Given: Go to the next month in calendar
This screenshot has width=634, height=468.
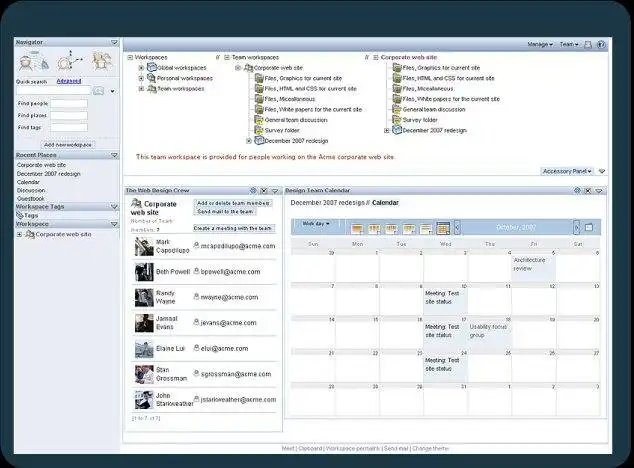Looking at the screenshot, I should coord(576,228).
